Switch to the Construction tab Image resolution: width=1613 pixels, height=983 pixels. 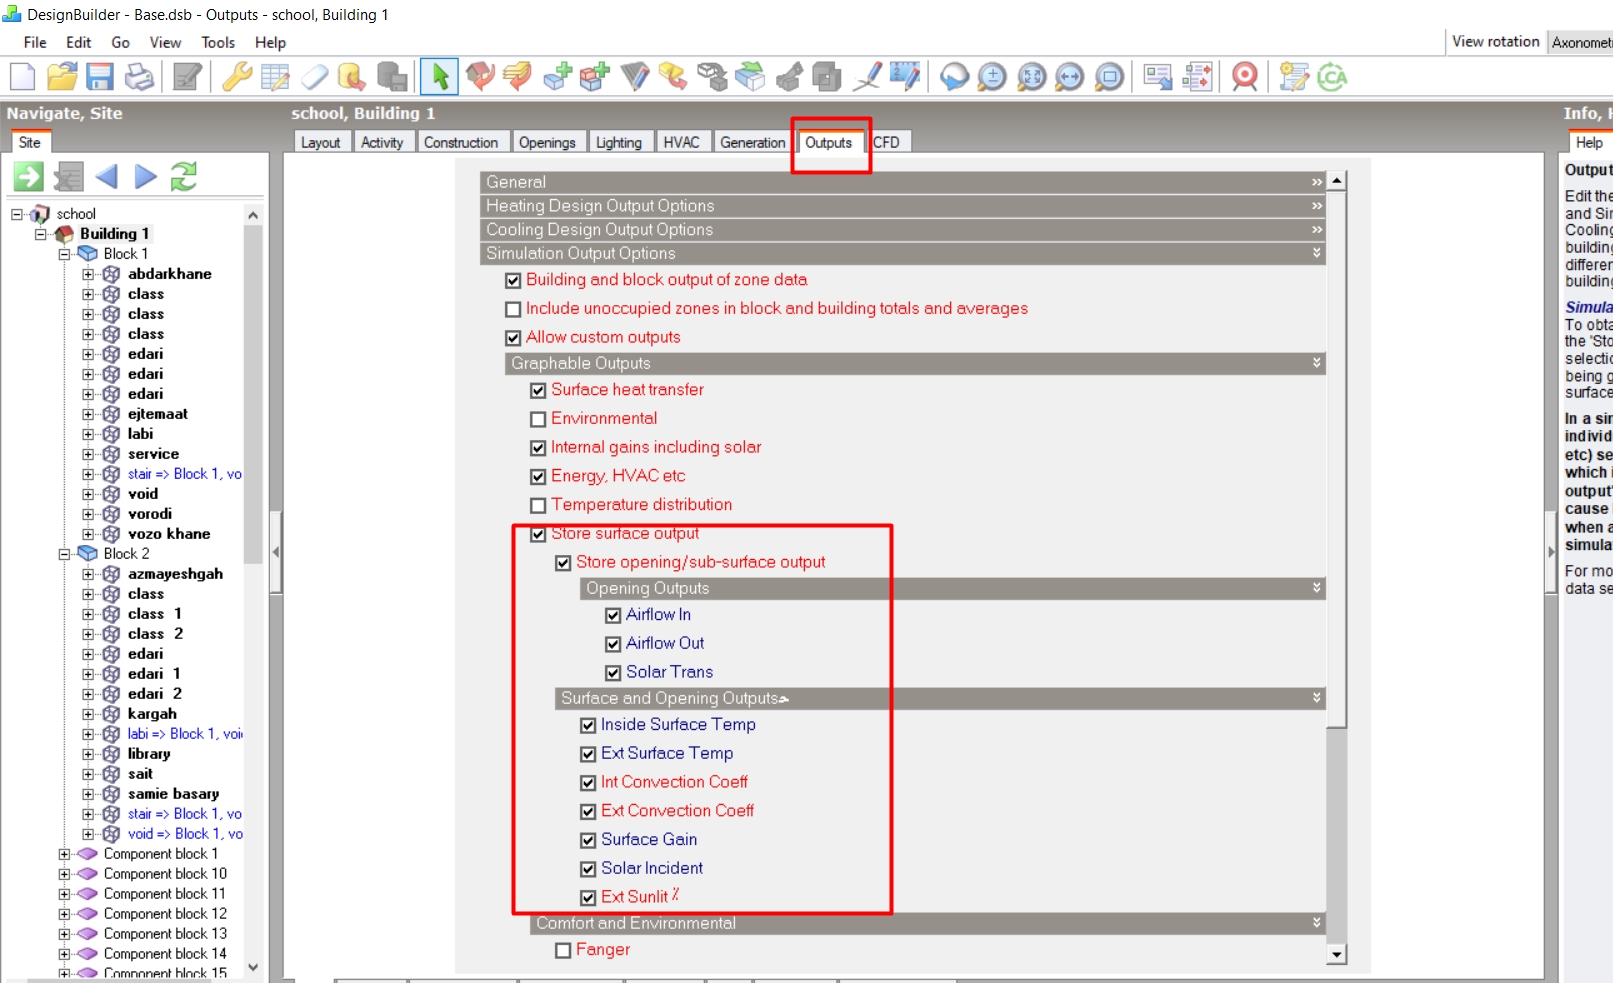[x=461, y=142]
